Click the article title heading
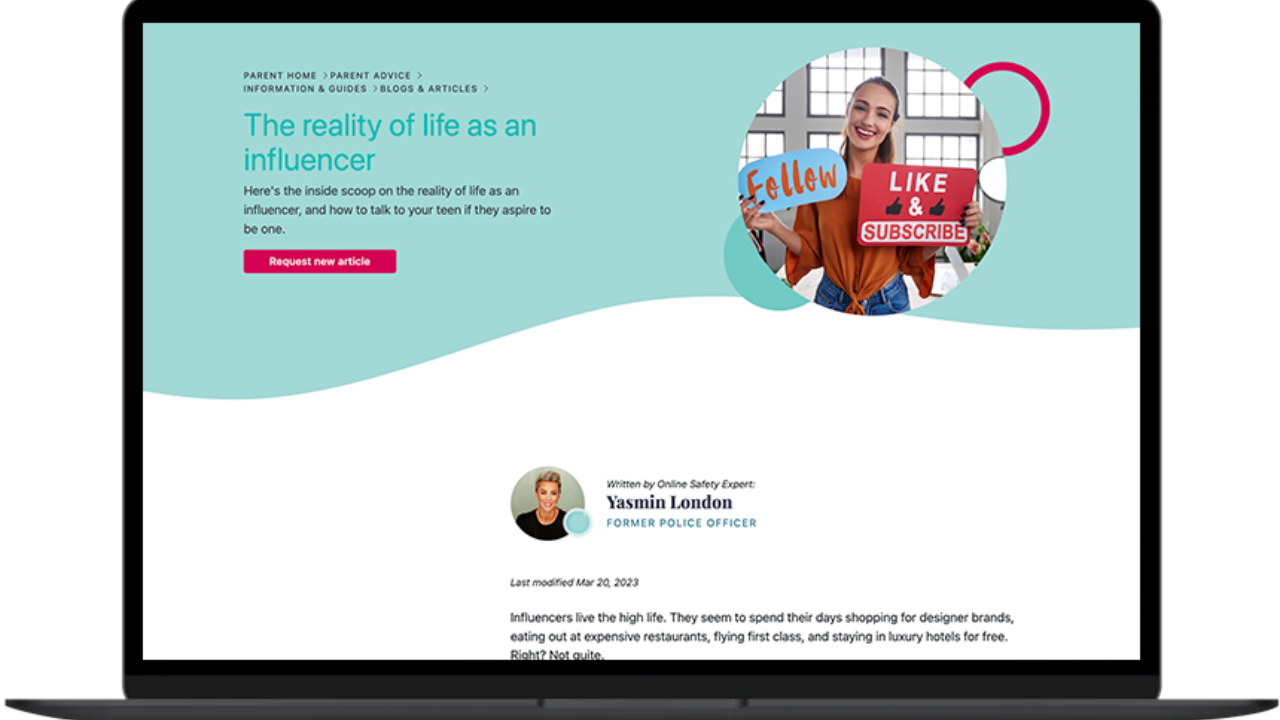The image size is (1280, 720). coord(390,142)
